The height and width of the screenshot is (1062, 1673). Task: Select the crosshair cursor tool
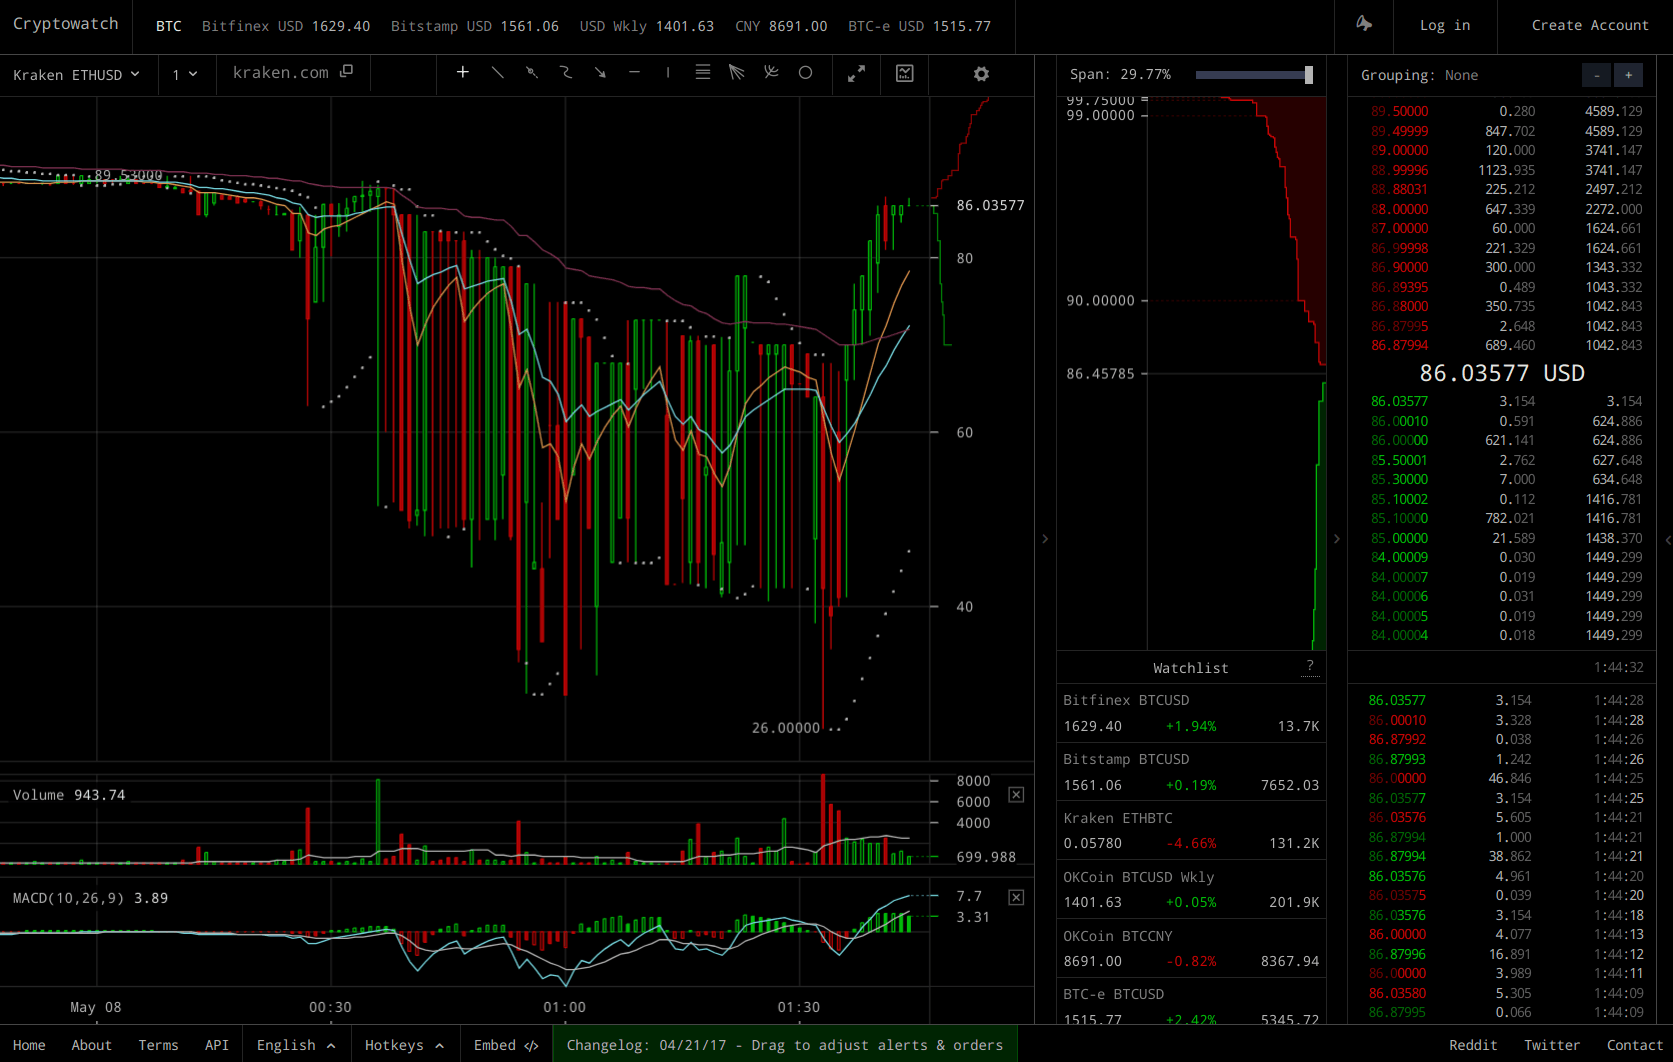click(462, 73)
